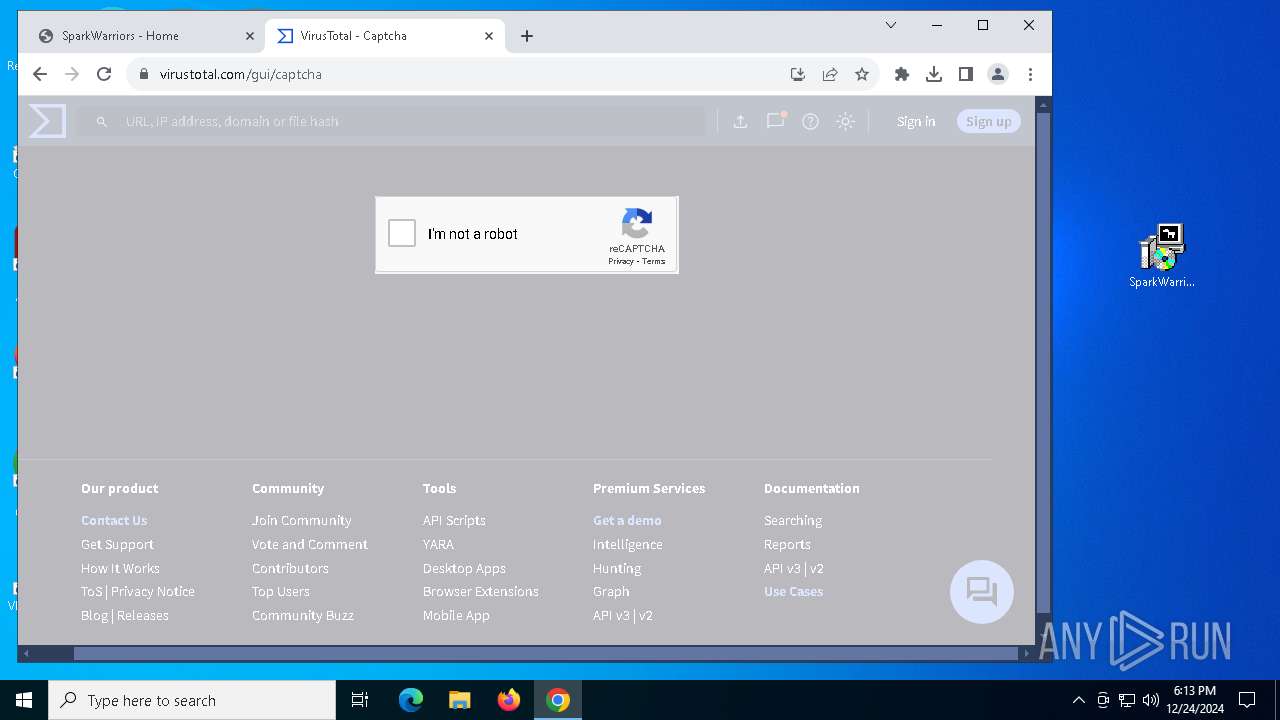1280x720 pixels.
Task: Open the Get Support link
Action: pos(117,544)
